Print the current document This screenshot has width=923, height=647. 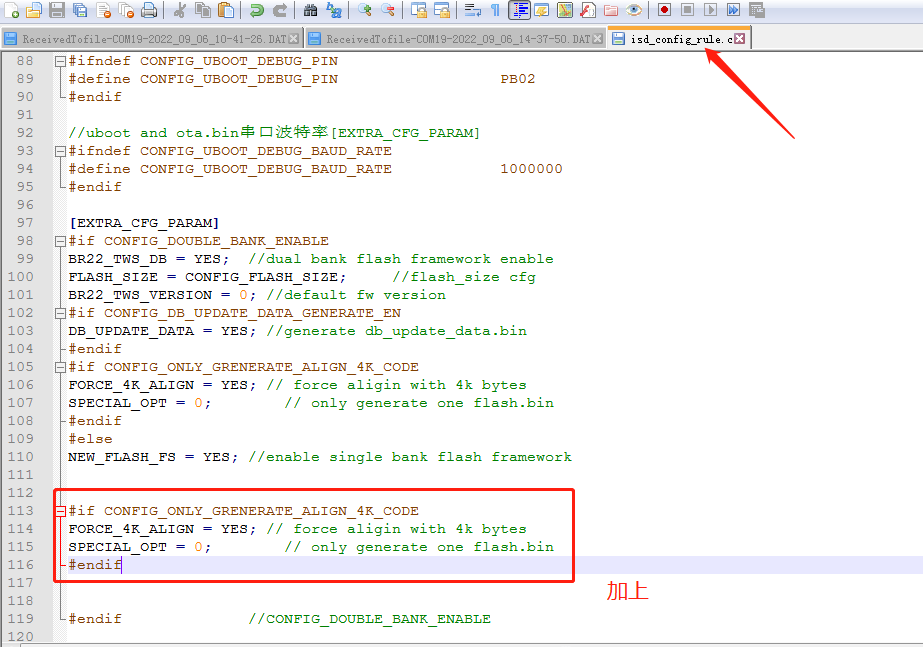pyautogui.click(x=150, y=9)
